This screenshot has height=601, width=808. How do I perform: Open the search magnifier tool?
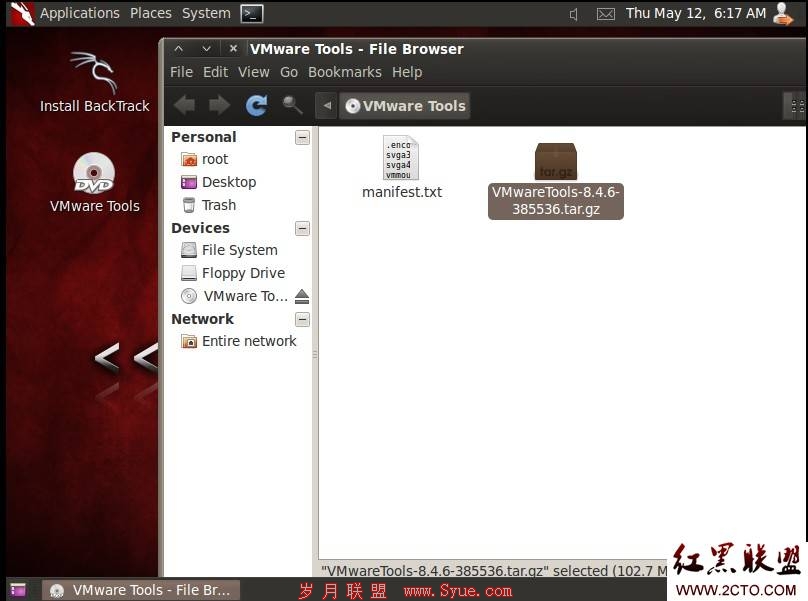(292, 105)
